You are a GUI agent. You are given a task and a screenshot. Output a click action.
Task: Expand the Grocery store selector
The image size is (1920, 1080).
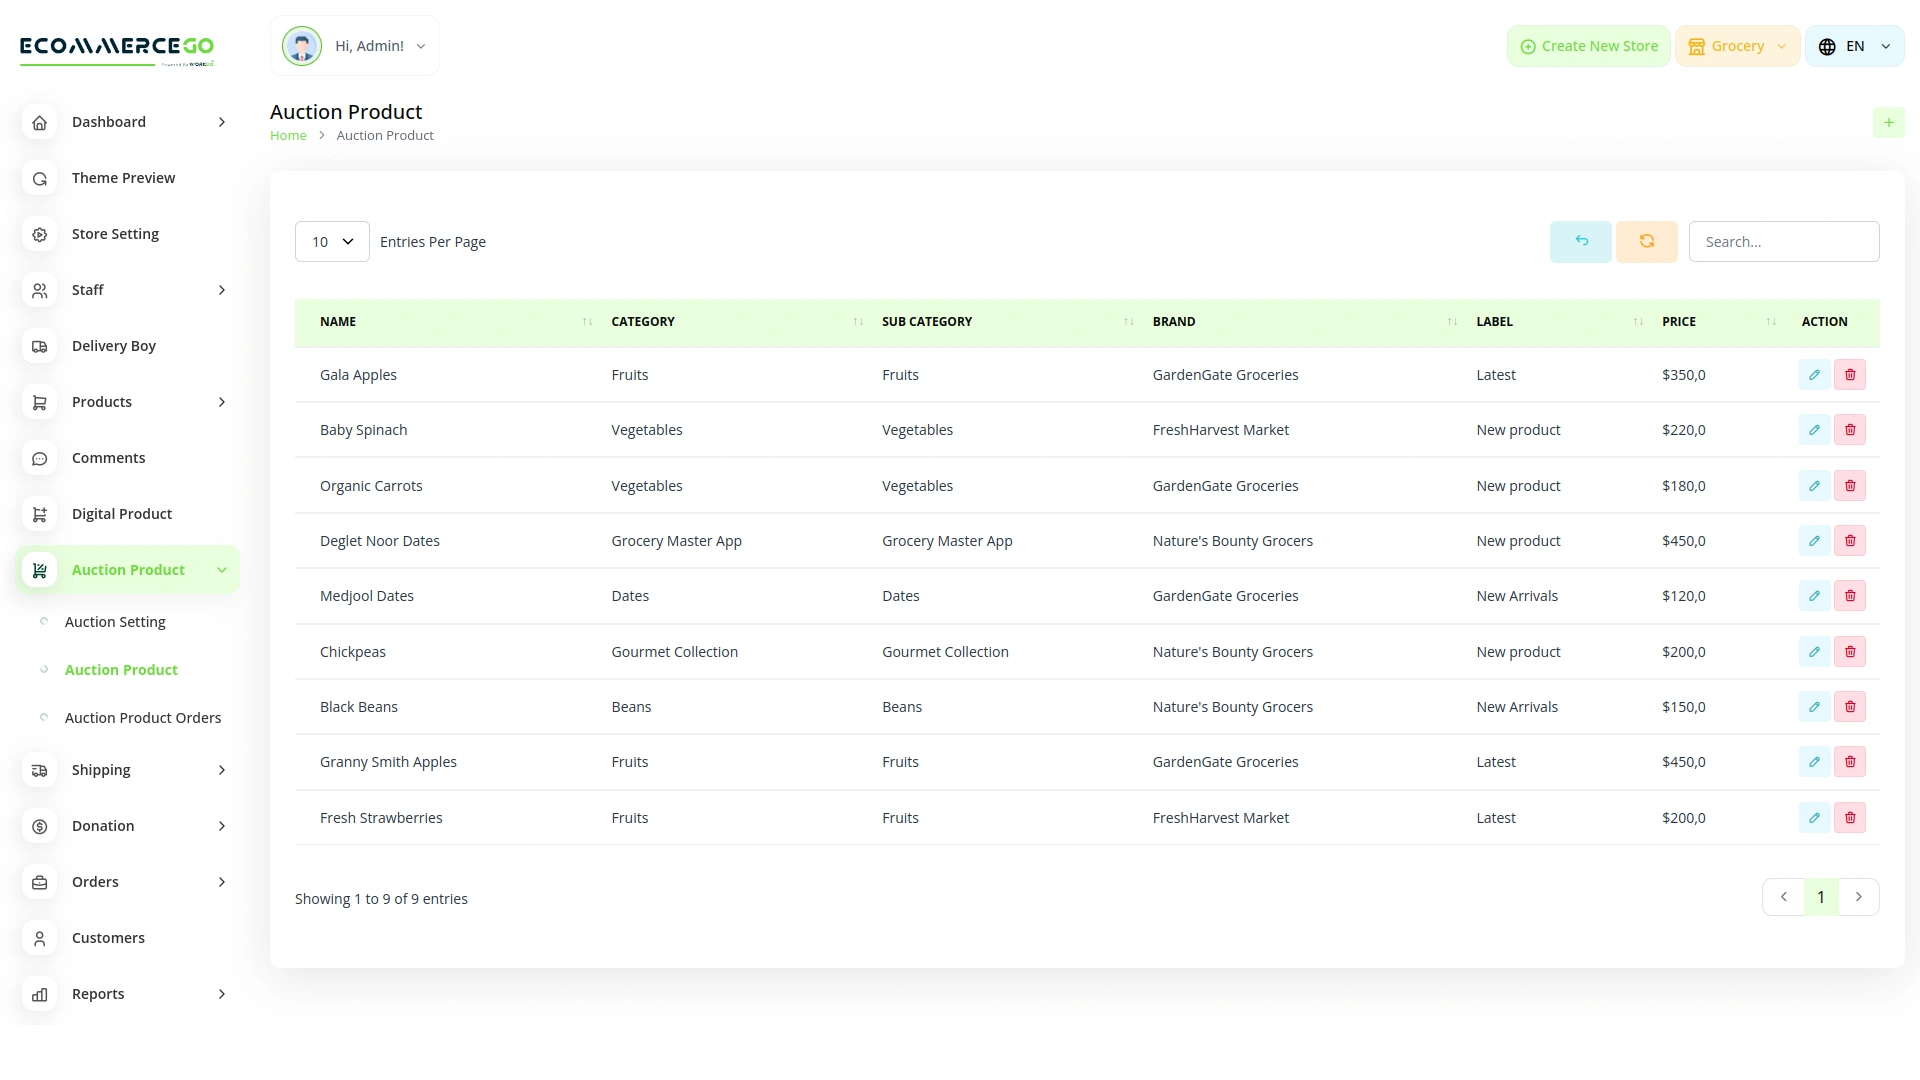[x=1737, y=45]
